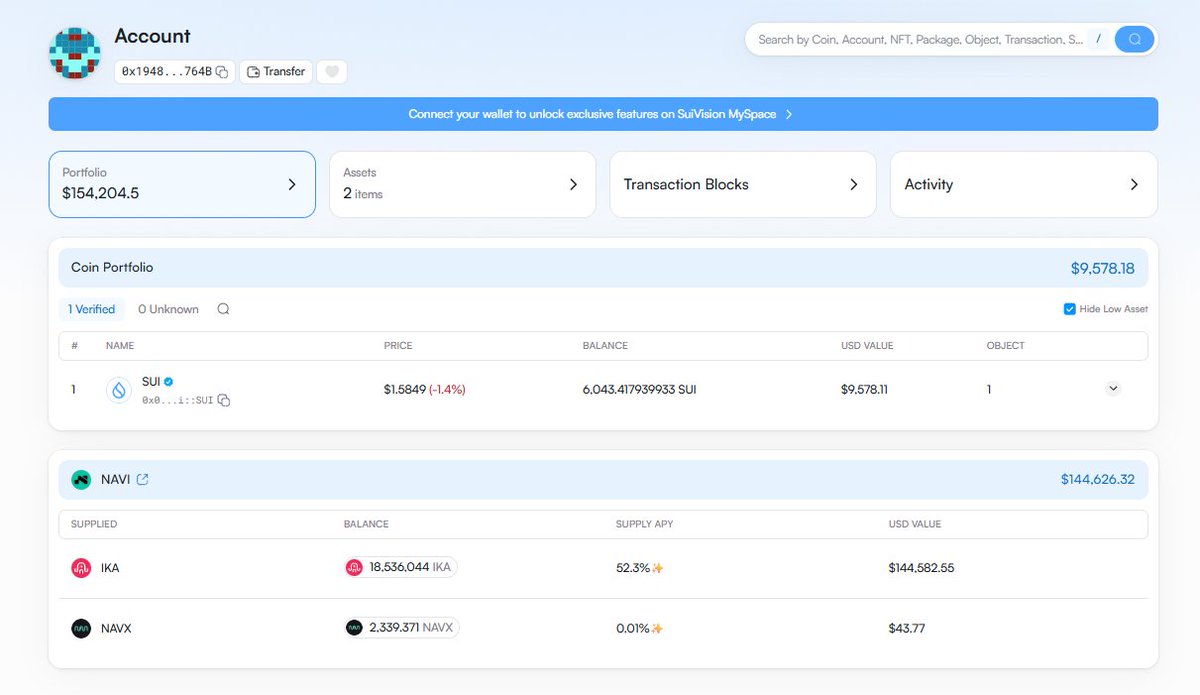Copy the account address 0x1948...764B
This screenshot has height=695, width=1200.
point(222,72)
